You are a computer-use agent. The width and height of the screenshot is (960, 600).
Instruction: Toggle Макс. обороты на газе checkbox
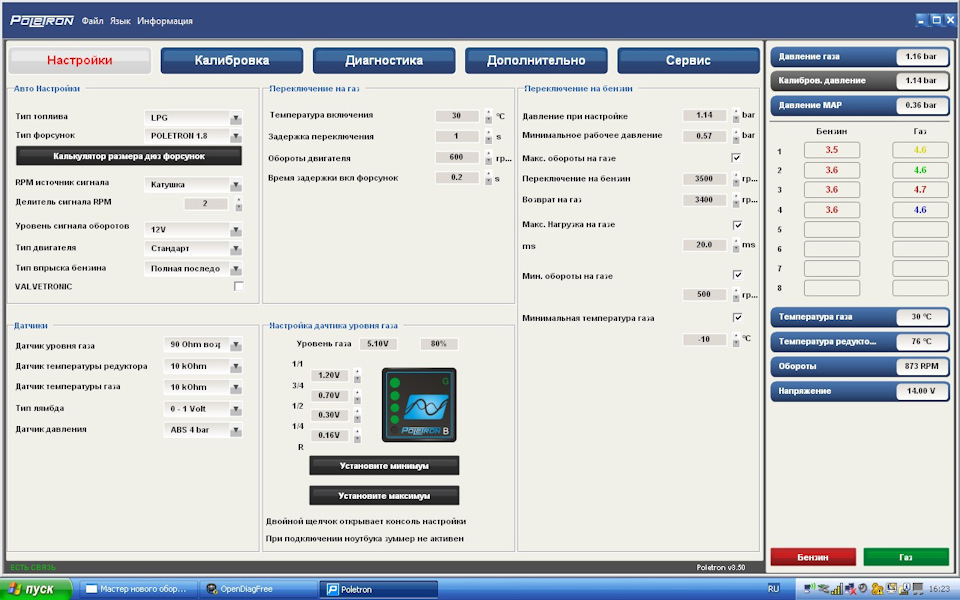tap(737, 158)
